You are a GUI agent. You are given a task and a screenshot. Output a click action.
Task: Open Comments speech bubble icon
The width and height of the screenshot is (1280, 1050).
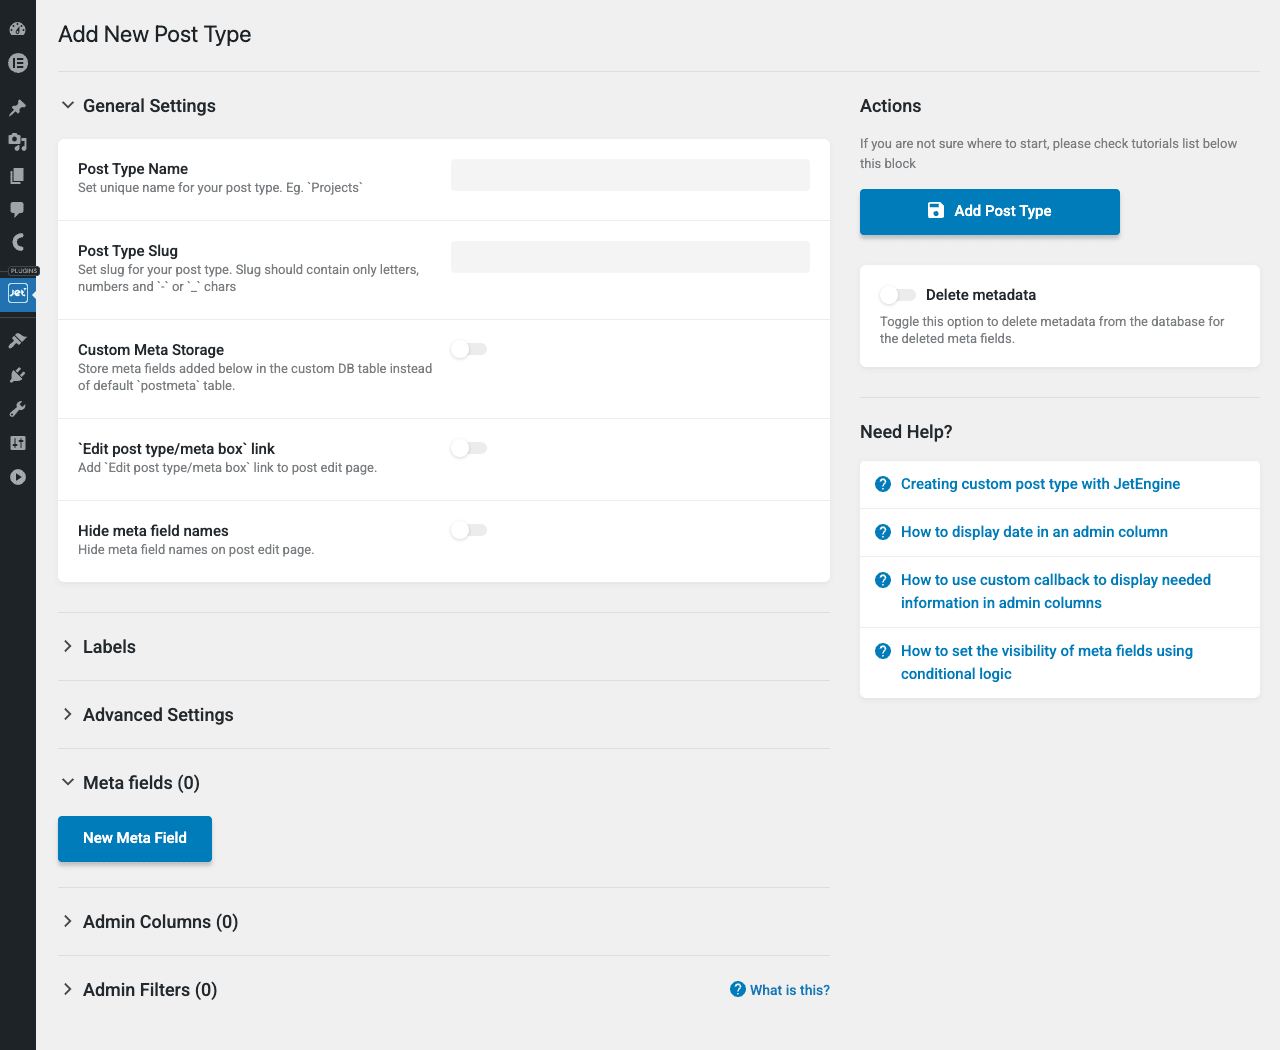click(17, 209)
